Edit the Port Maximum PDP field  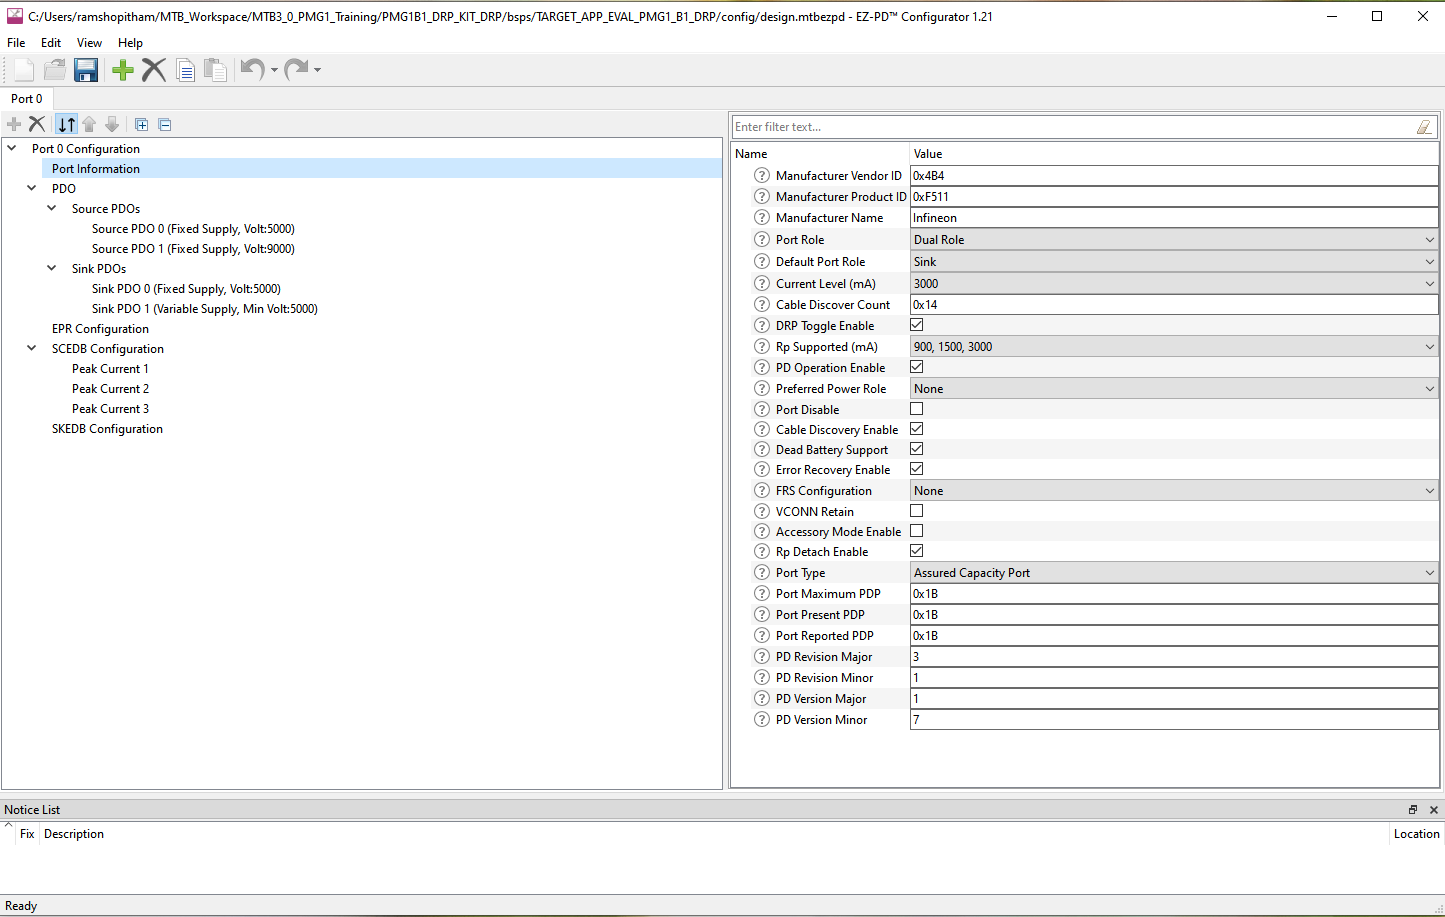click(x=1174, y=594)
